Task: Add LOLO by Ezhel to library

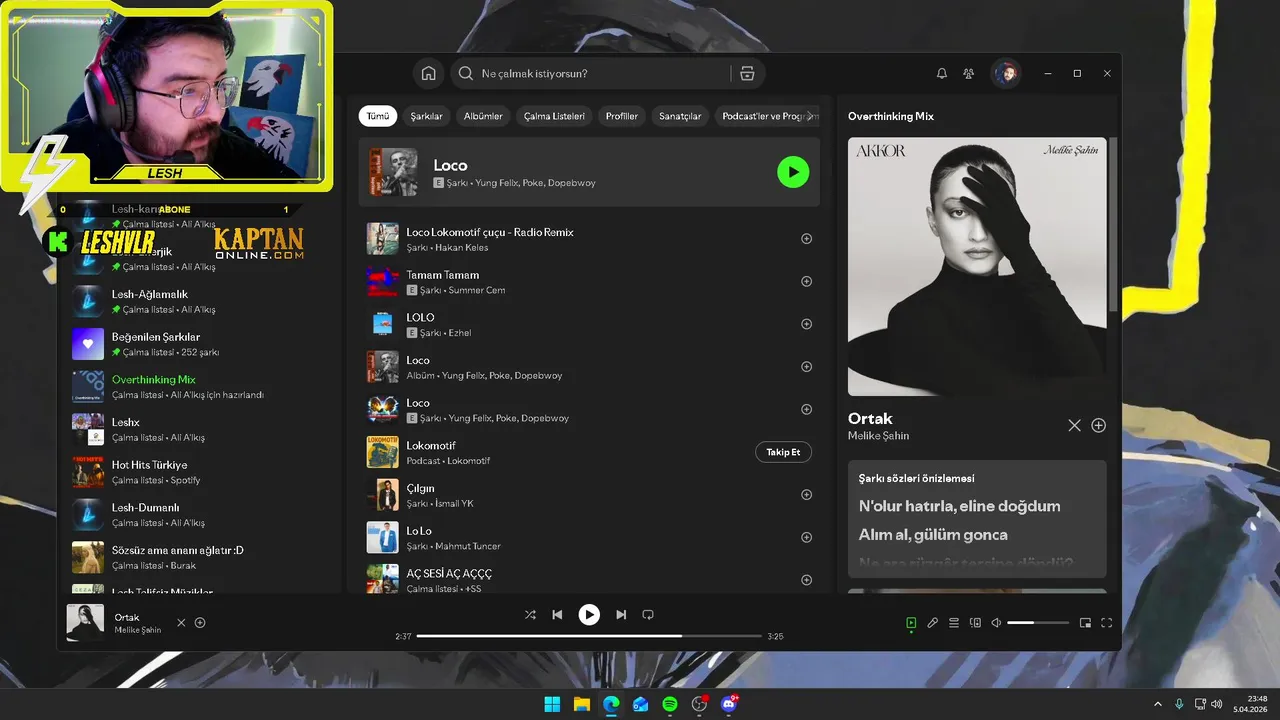Action: (806, 324)
